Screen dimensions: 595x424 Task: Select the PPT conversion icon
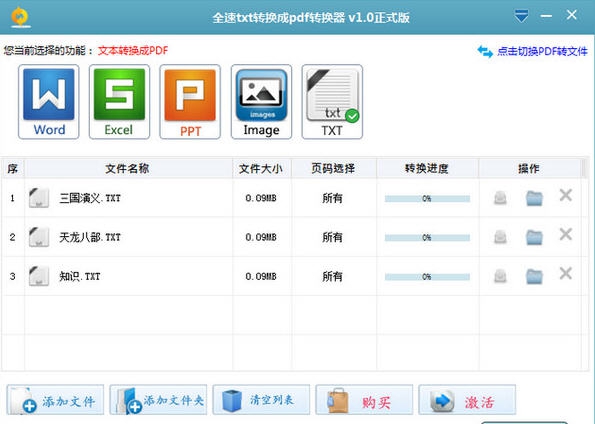tap(190, 102)
